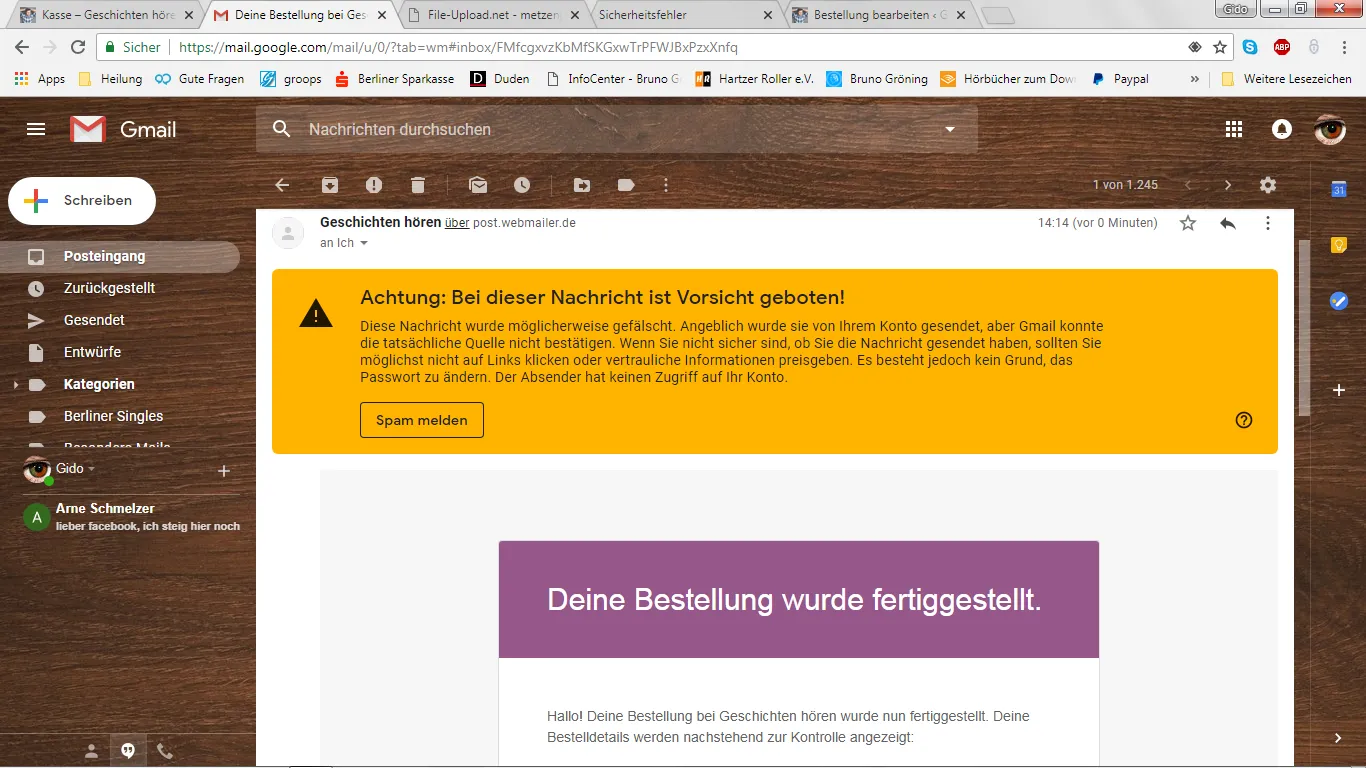The width and height of the screenshot is (1366, 768).
Task: Start a new chat with the plus beside Gido
Action: pyautogui.click(x=224, y=471)
